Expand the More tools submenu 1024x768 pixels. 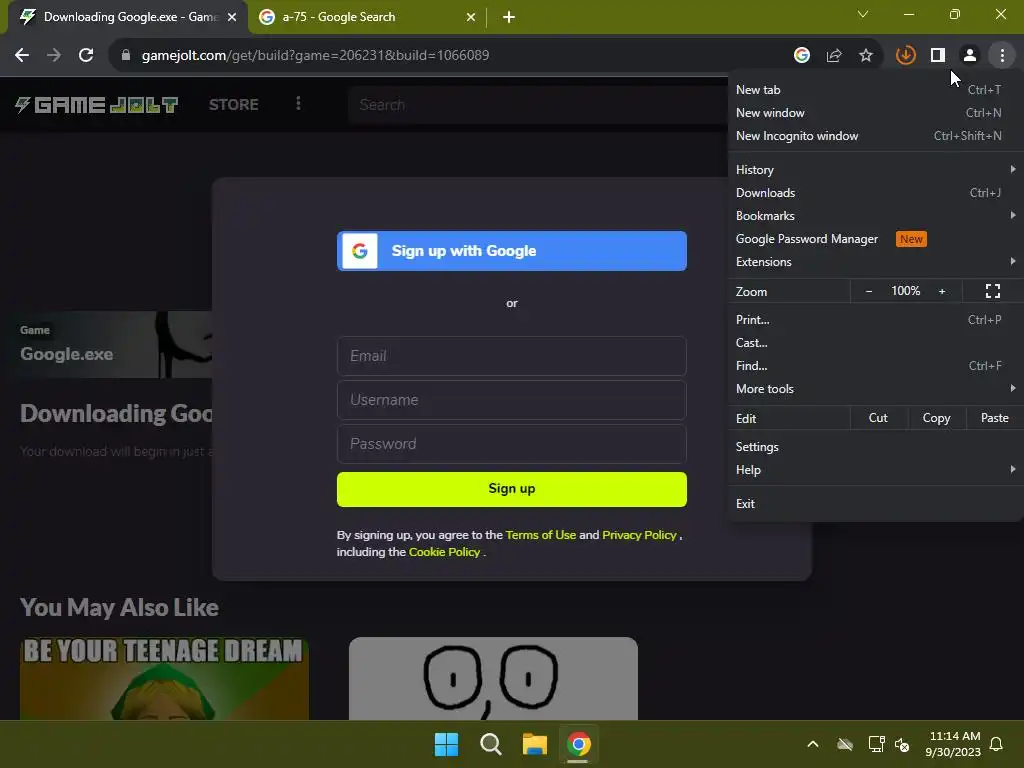click(x=875, y=388)
